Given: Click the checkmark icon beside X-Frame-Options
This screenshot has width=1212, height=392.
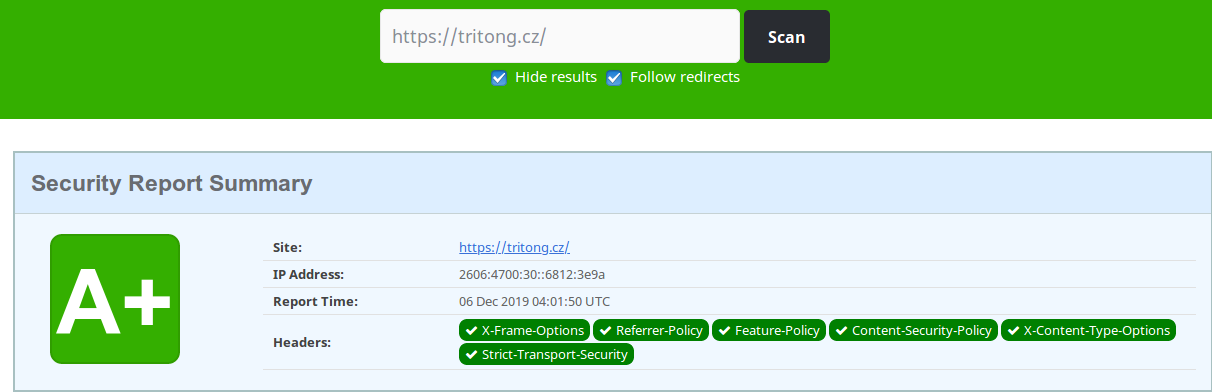Looking at the screenshot, I should 471,330.
